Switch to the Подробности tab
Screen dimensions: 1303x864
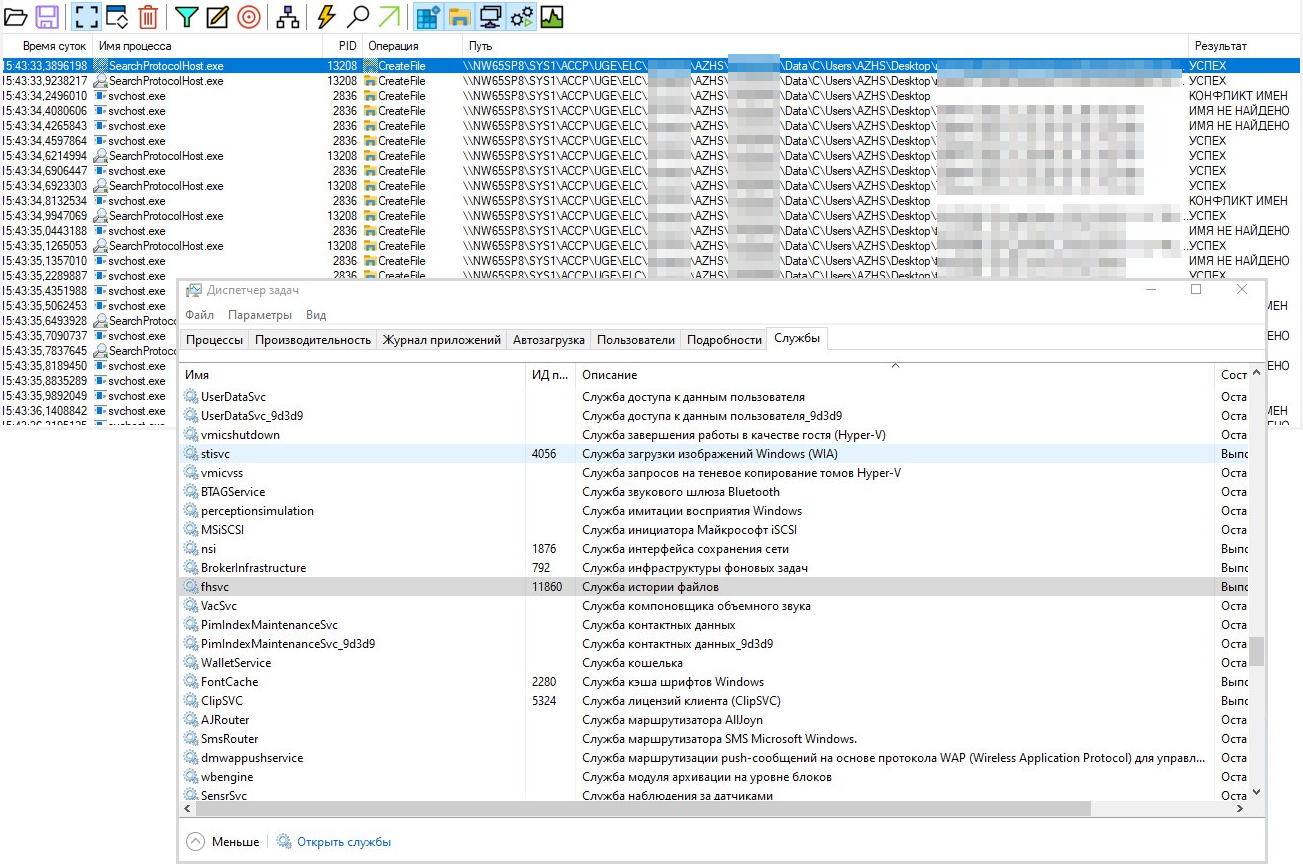[724, 340]
